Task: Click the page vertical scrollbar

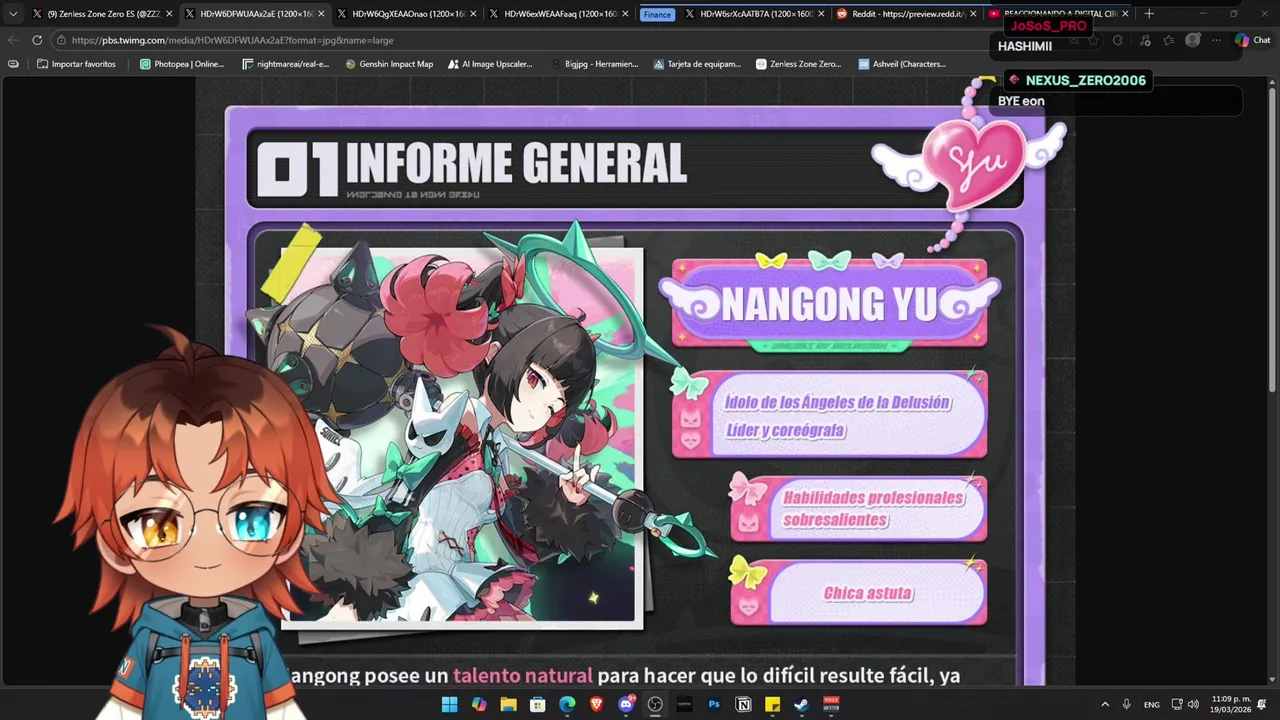Action: (1272, 240)
